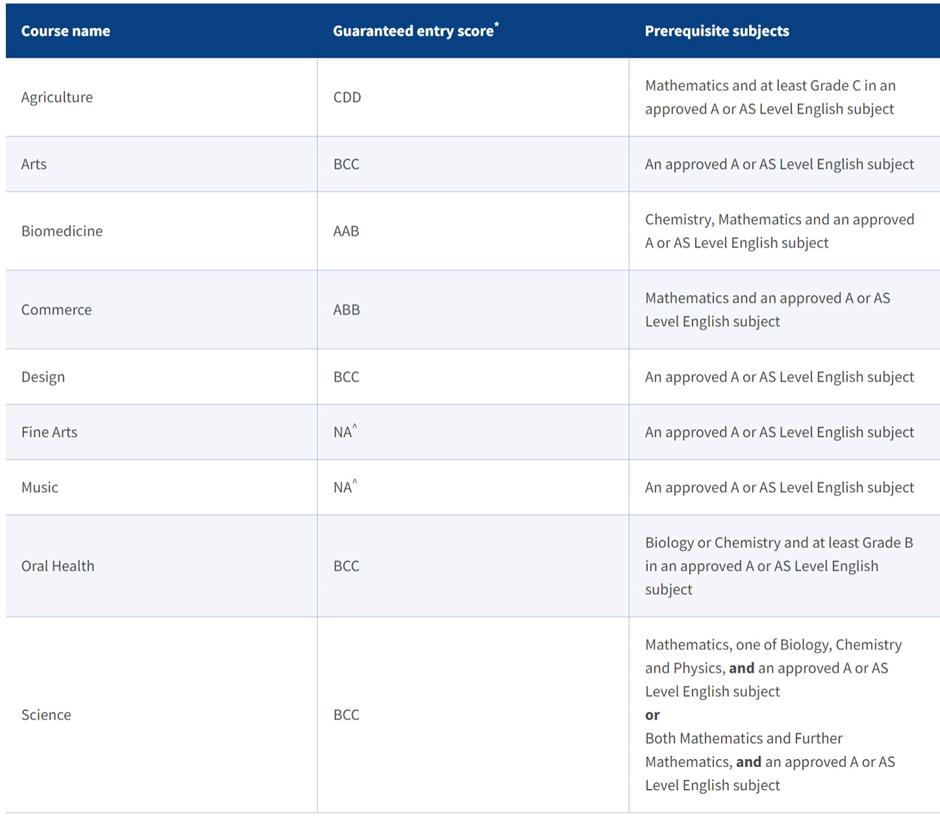Screen dimensions: 940x826
Task: Click the Fine Arts course name
Action: (49, 432)
